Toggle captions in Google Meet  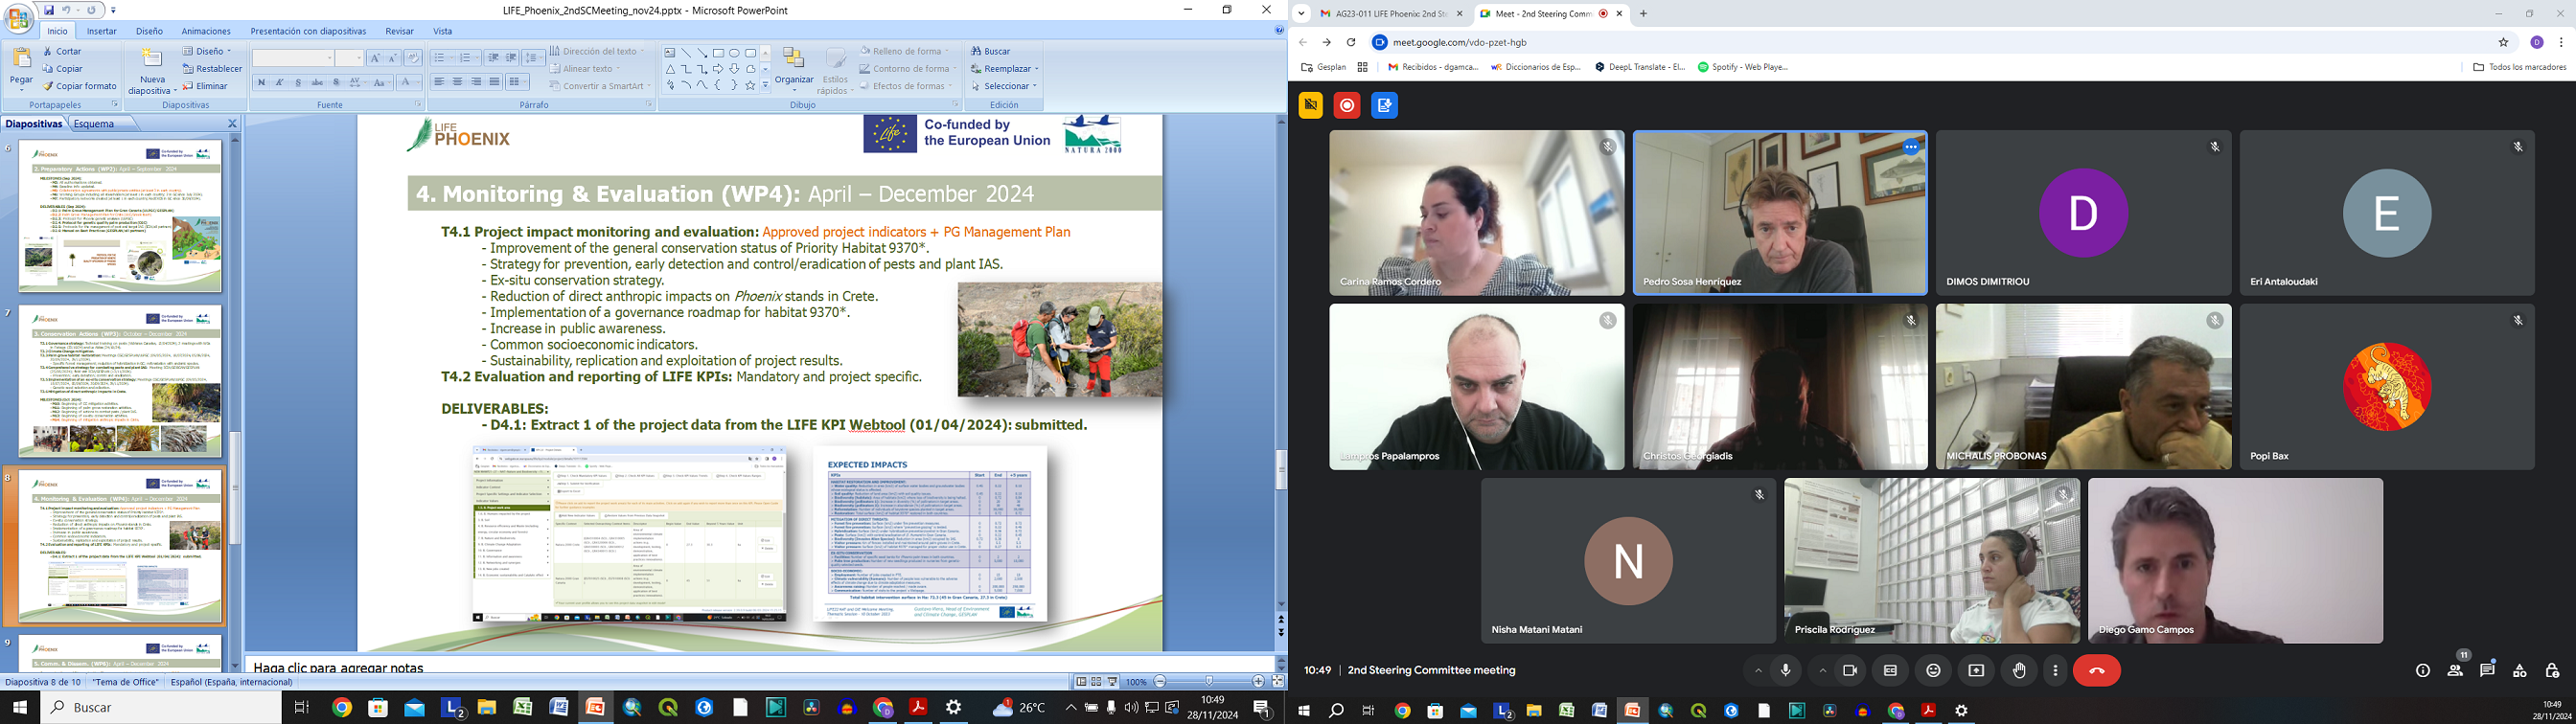tap(1890, 671)
